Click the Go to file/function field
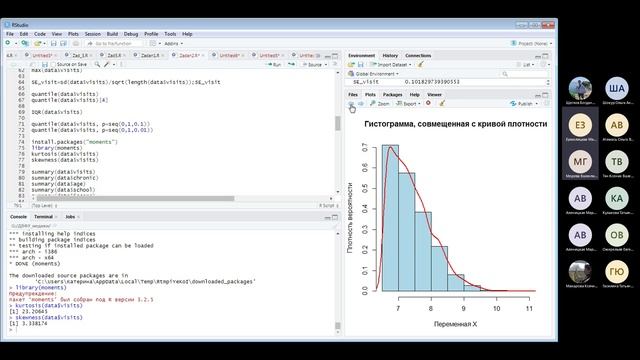The image size is (640, 360). [x=114, y=43]
